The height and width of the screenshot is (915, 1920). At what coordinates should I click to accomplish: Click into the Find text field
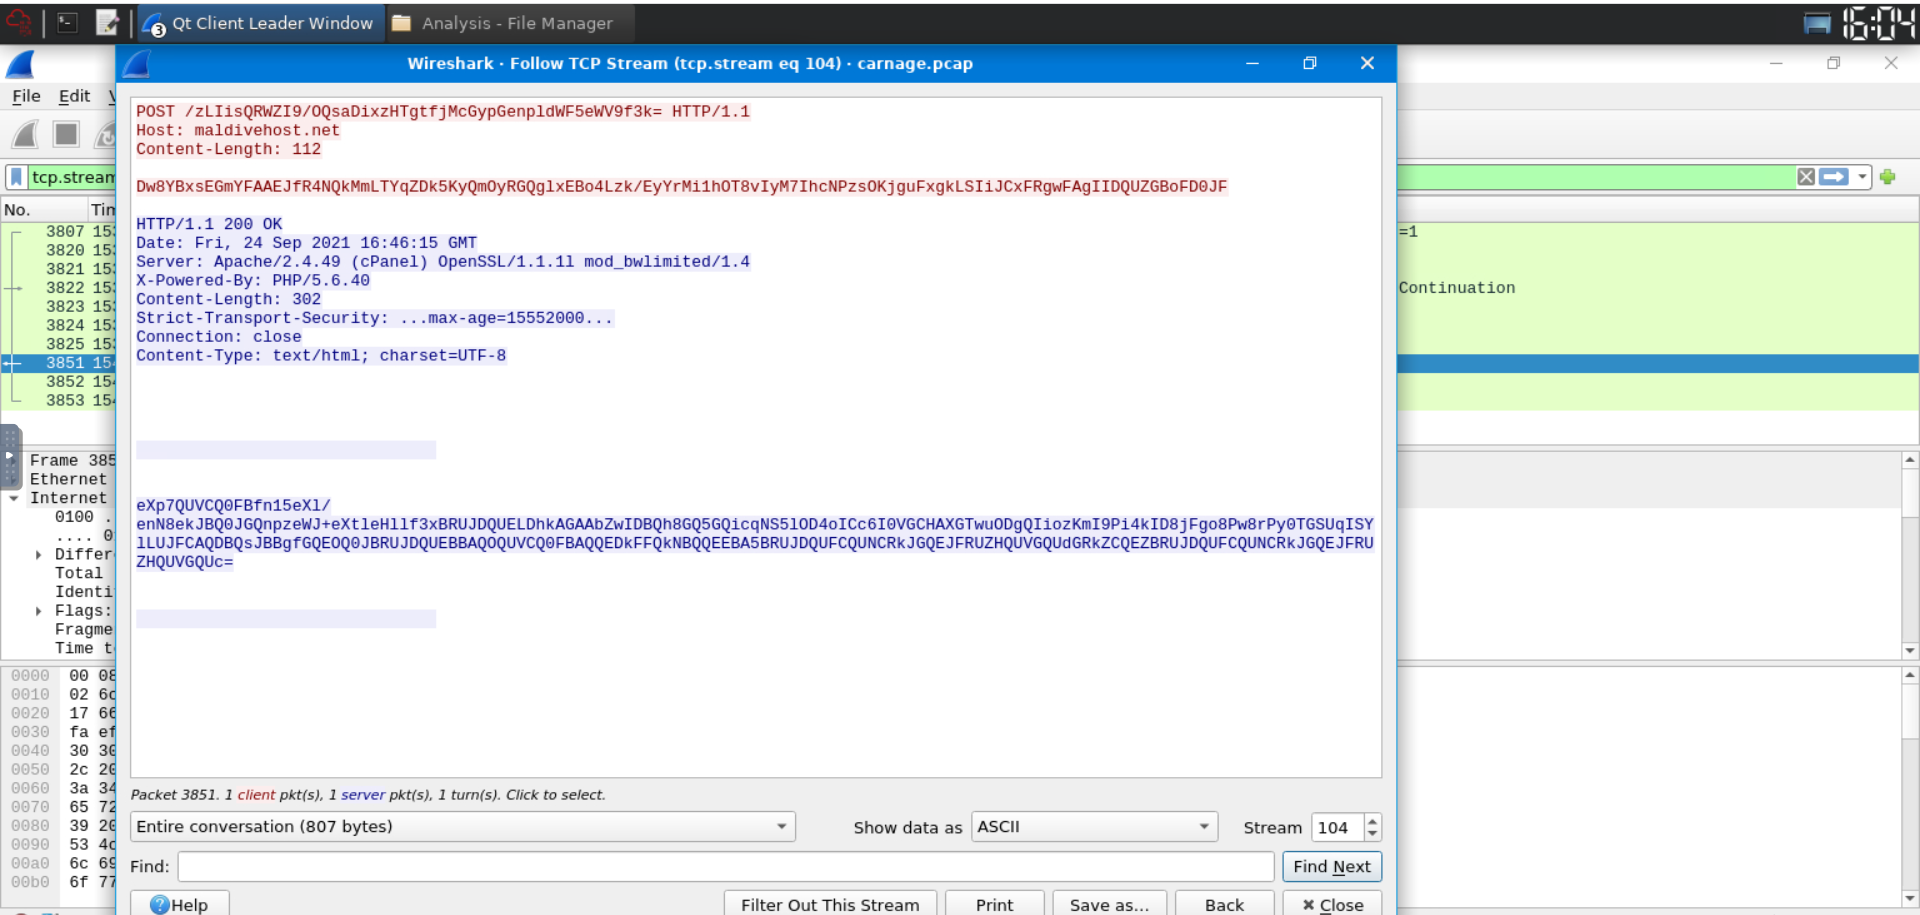point(726,866)
